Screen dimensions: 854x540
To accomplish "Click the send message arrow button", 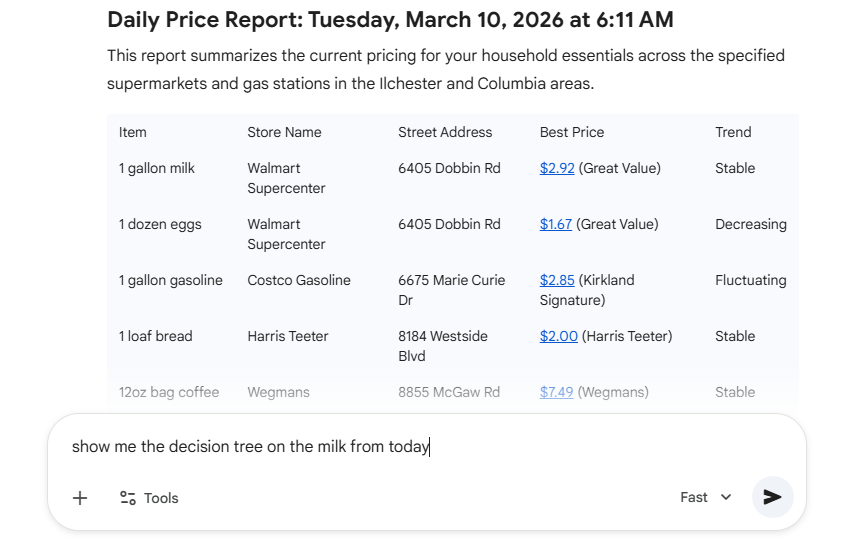I will 772,497.
